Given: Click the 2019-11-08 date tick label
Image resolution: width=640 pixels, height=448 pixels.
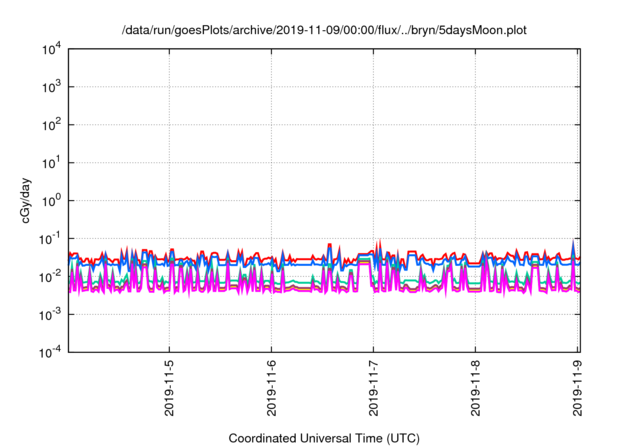Looking at the screenshot, I should tap(476, 390).
